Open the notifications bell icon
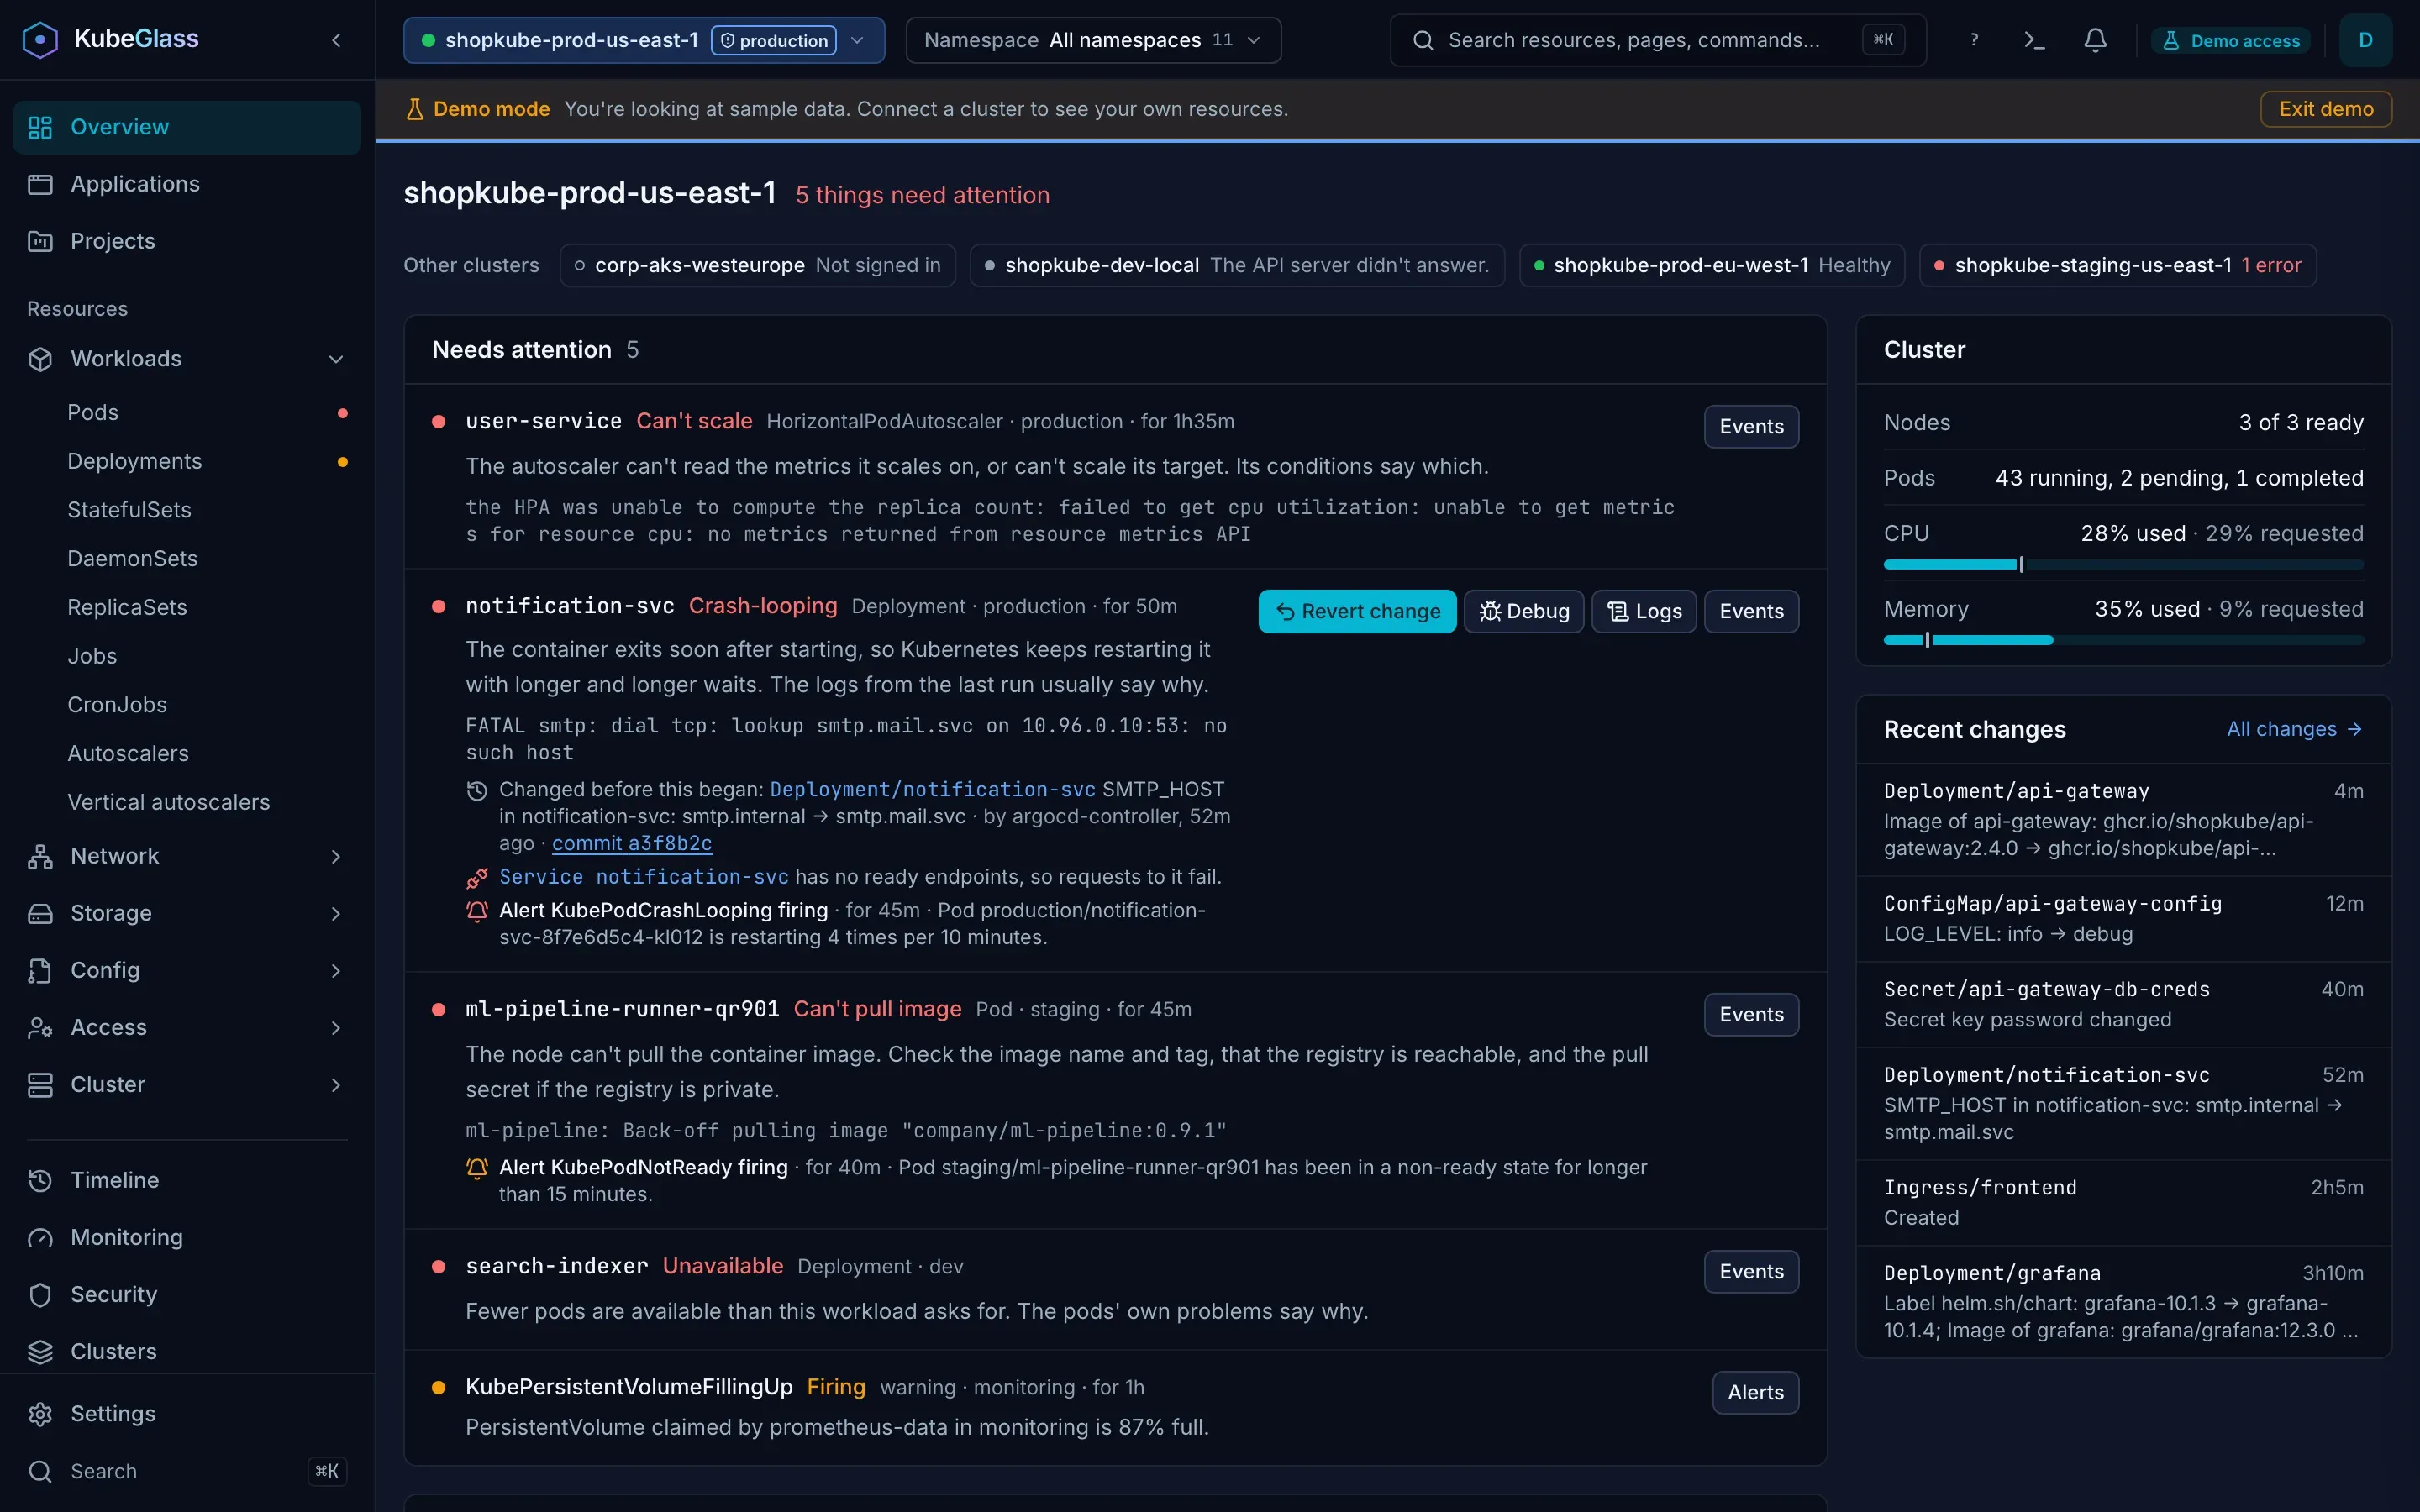 (x=2095, y=40)
